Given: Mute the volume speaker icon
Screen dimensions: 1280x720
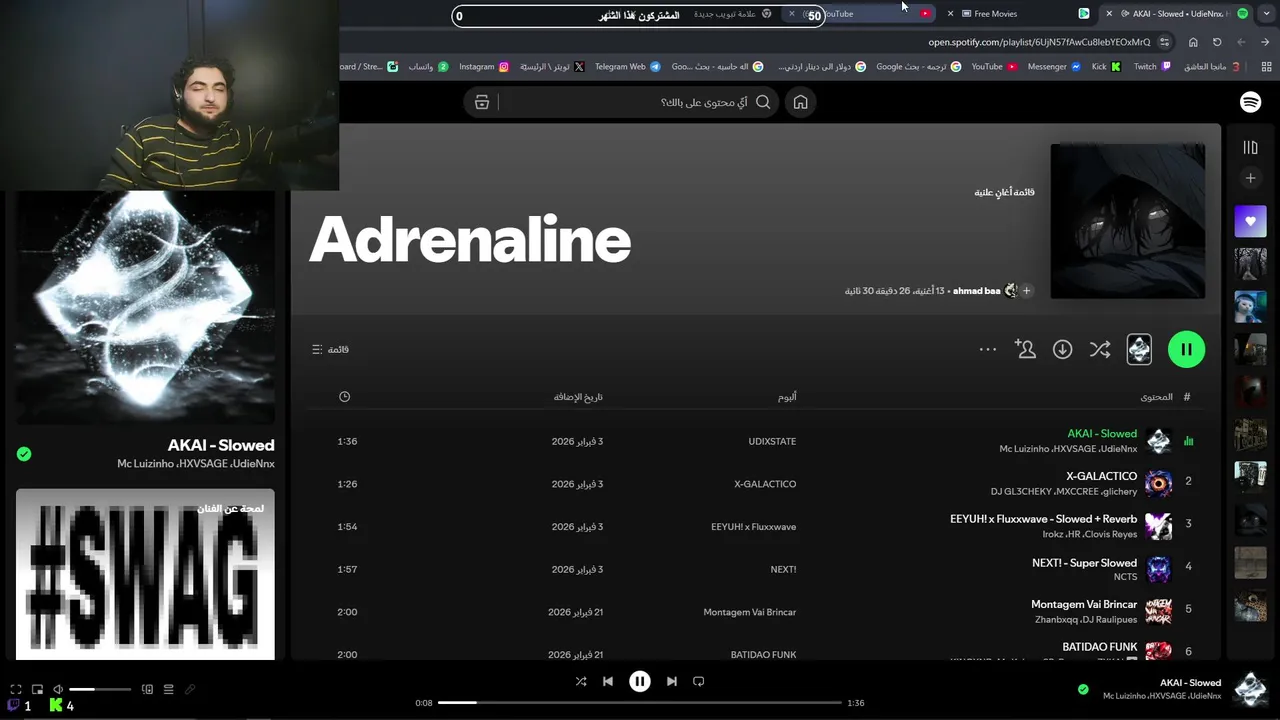Looking at the screenshot, I should [x=58, y=689].
